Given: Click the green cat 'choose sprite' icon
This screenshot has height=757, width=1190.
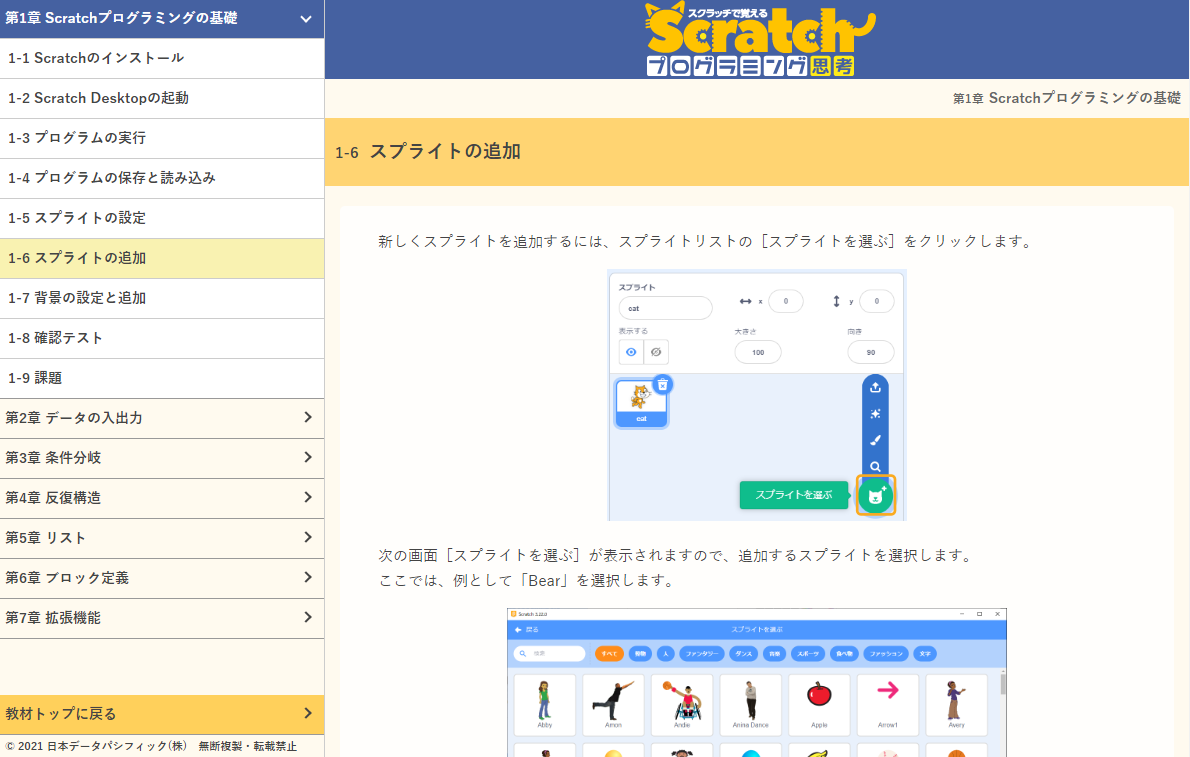Looking at the screenshot, I should pyautogui.click(x=875, y=495).
